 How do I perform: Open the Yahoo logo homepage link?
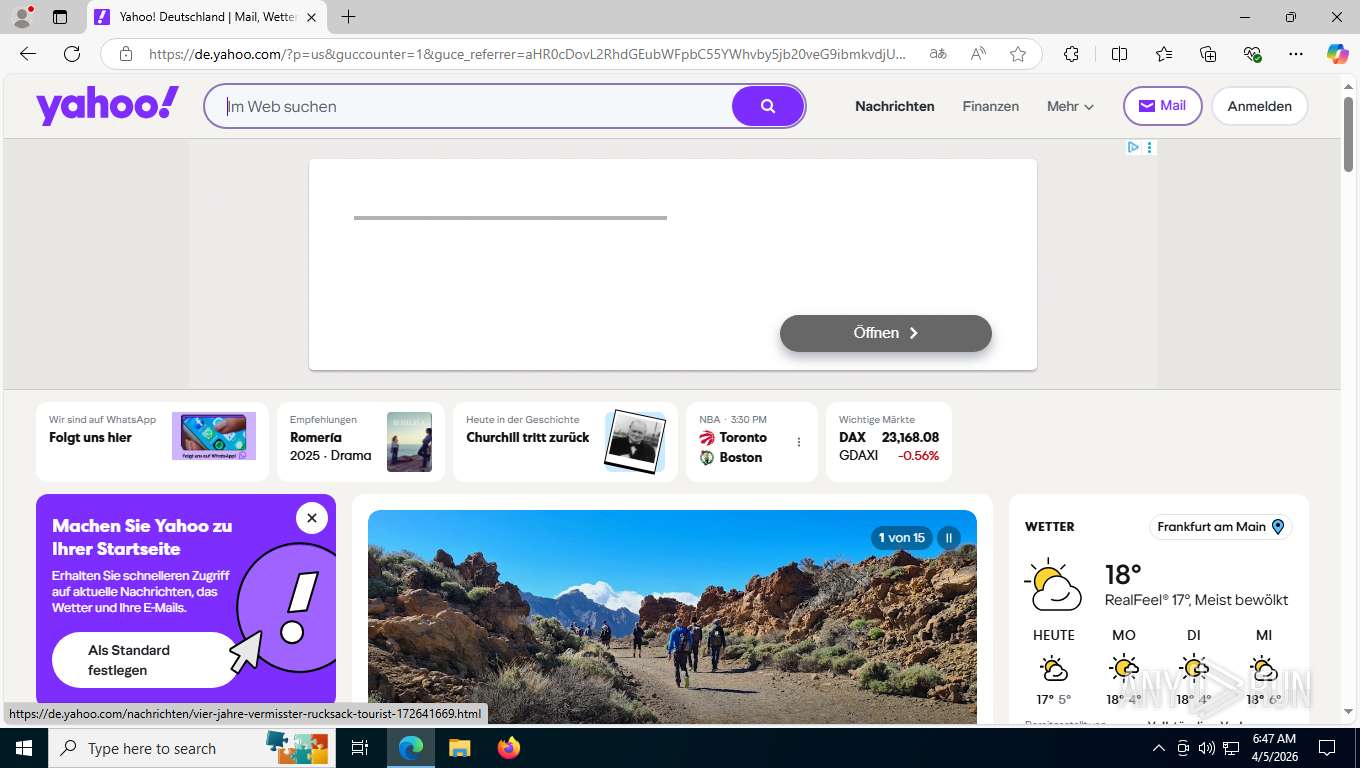pyautogui.click(x=108, y=106)
